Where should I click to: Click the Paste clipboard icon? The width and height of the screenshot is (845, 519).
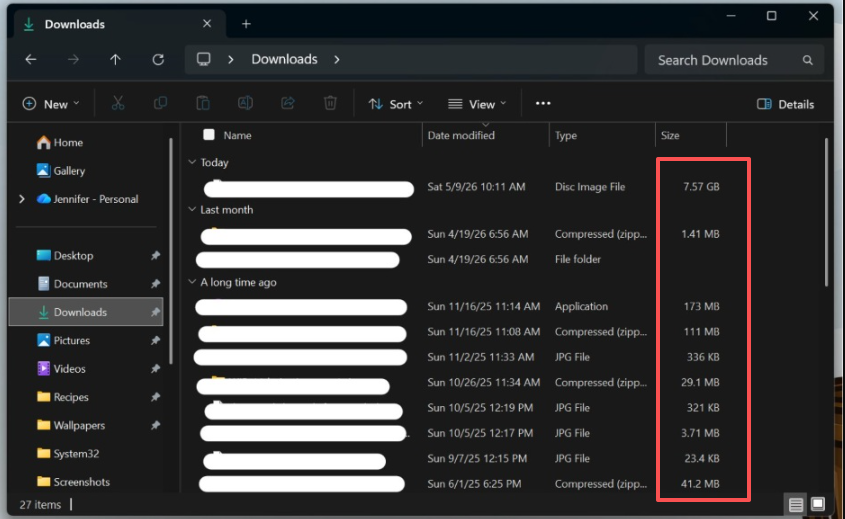point(203,103)
